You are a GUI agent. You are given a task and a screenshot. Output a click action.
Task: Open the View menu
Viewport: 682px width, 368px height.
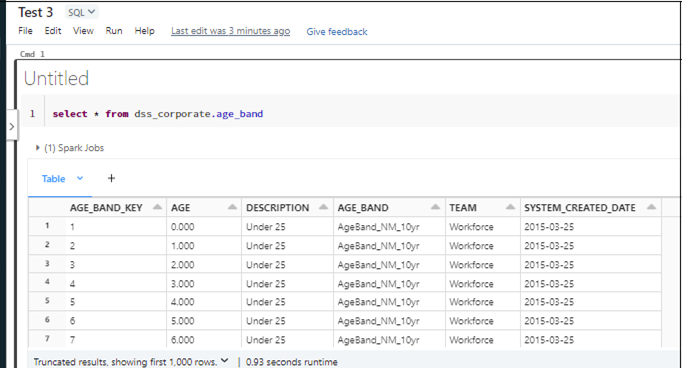pos(83,31)
